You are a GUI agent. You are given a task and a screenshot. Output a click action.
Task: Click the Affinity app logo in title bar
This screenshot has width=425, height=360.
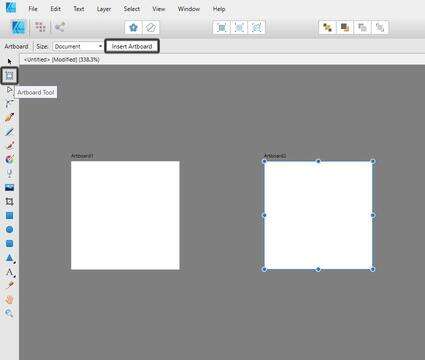click(x=10, y=7)
